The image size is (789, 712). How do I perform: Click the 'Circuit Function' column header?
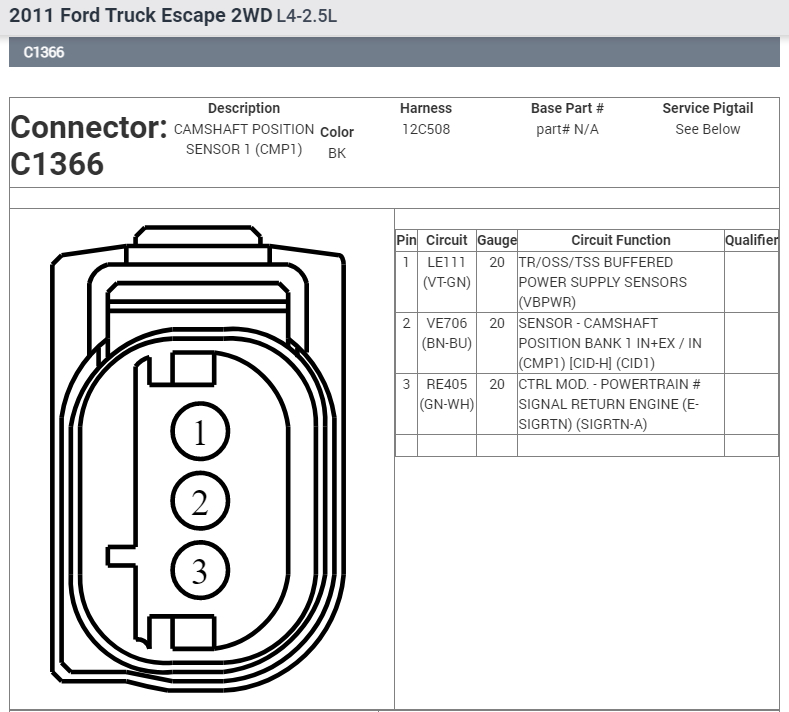pos(620,241)
